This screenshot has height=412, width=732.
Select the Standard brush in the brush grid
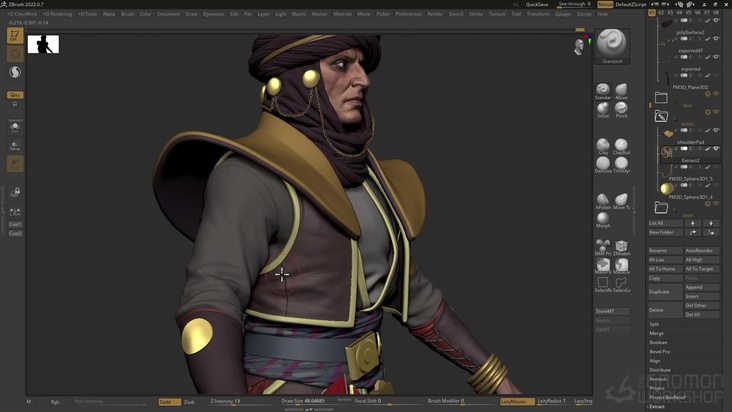603,91
